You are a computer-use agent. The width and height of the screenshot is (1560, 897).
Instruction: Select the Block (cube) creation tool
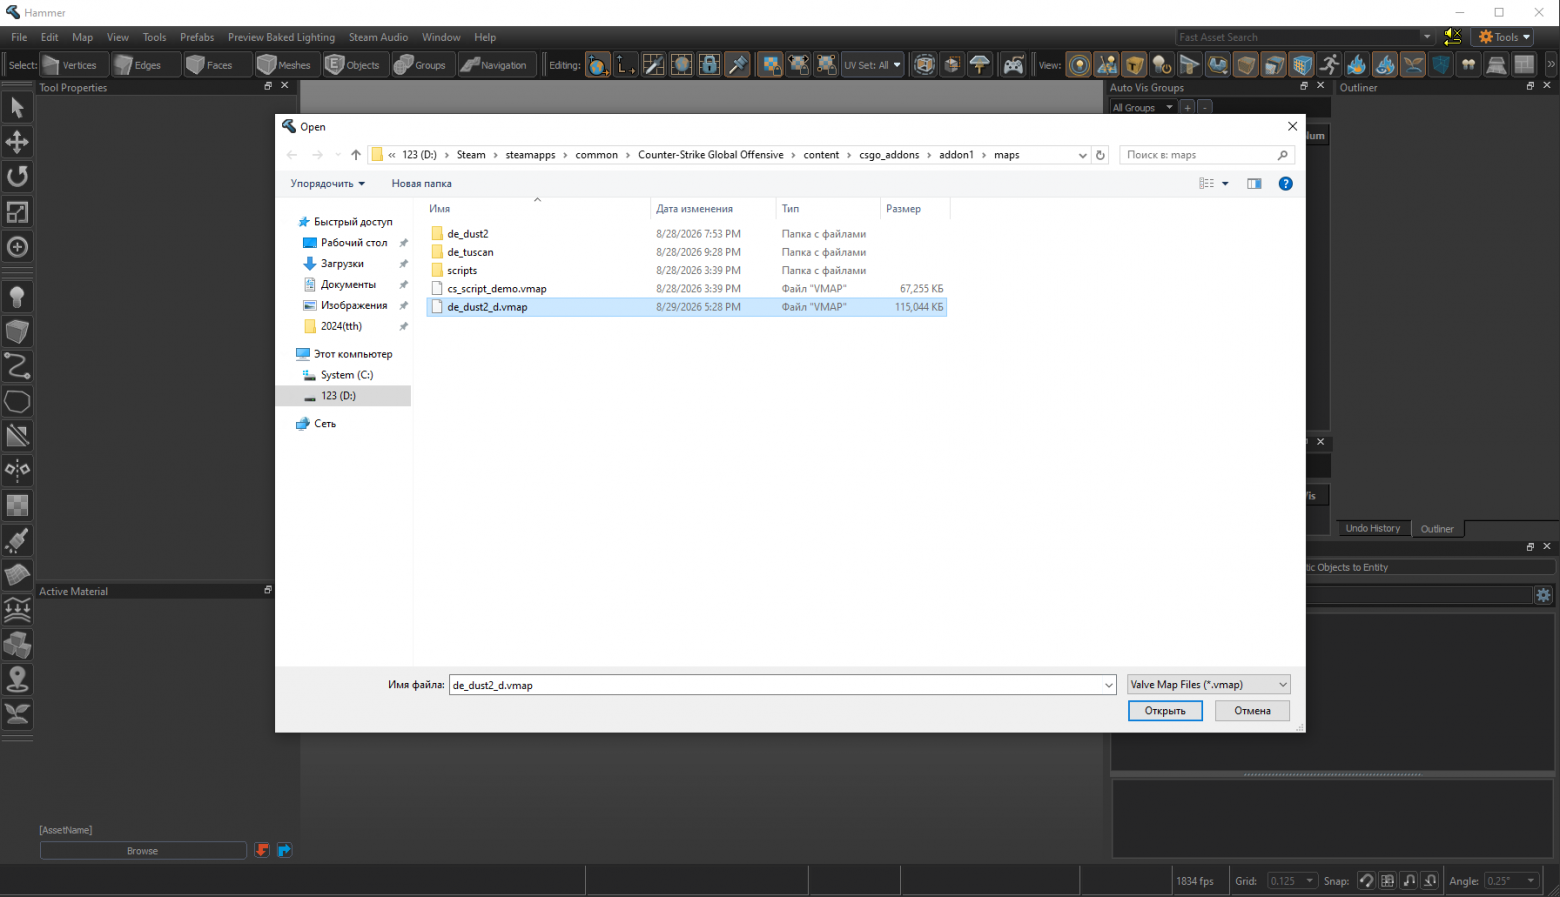17,331
